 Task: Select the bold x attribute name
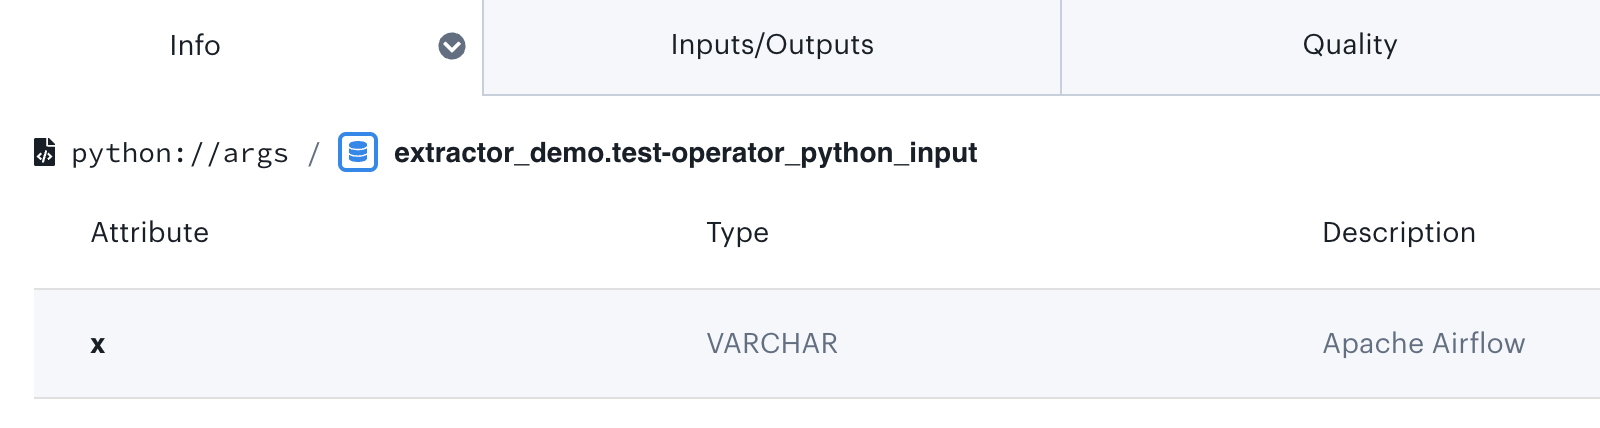[x=98, y=345]
